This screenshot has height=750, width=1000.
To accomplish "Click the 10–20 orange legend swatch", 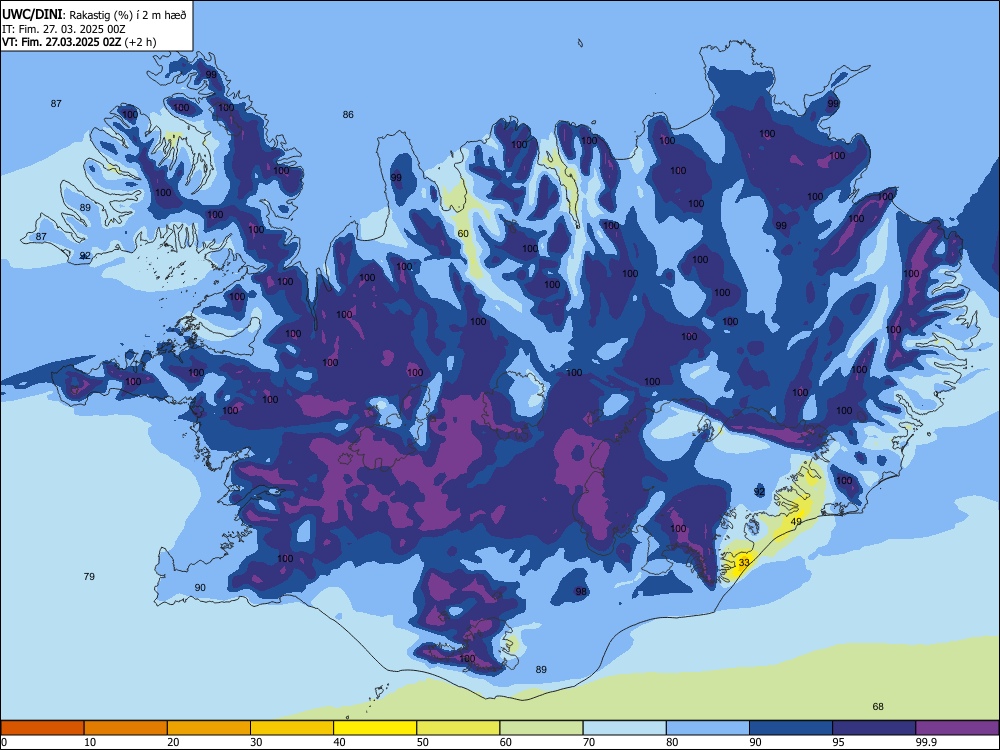I will coord(126,728).
